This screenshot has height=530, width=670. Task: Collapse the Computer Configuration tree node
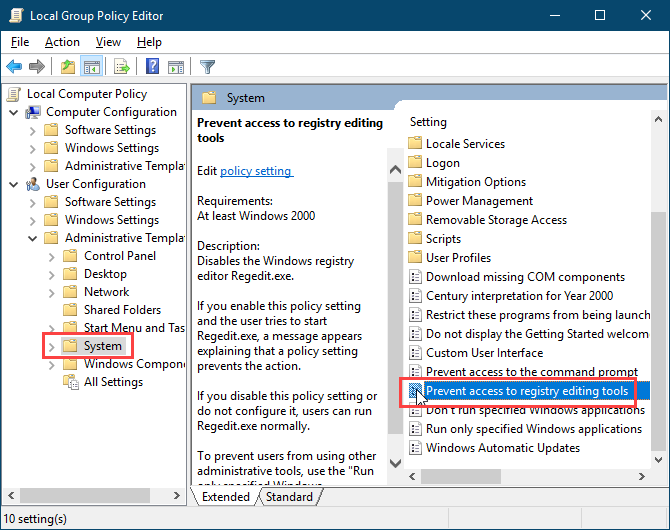pyautogui.click(x=14, y=112)
